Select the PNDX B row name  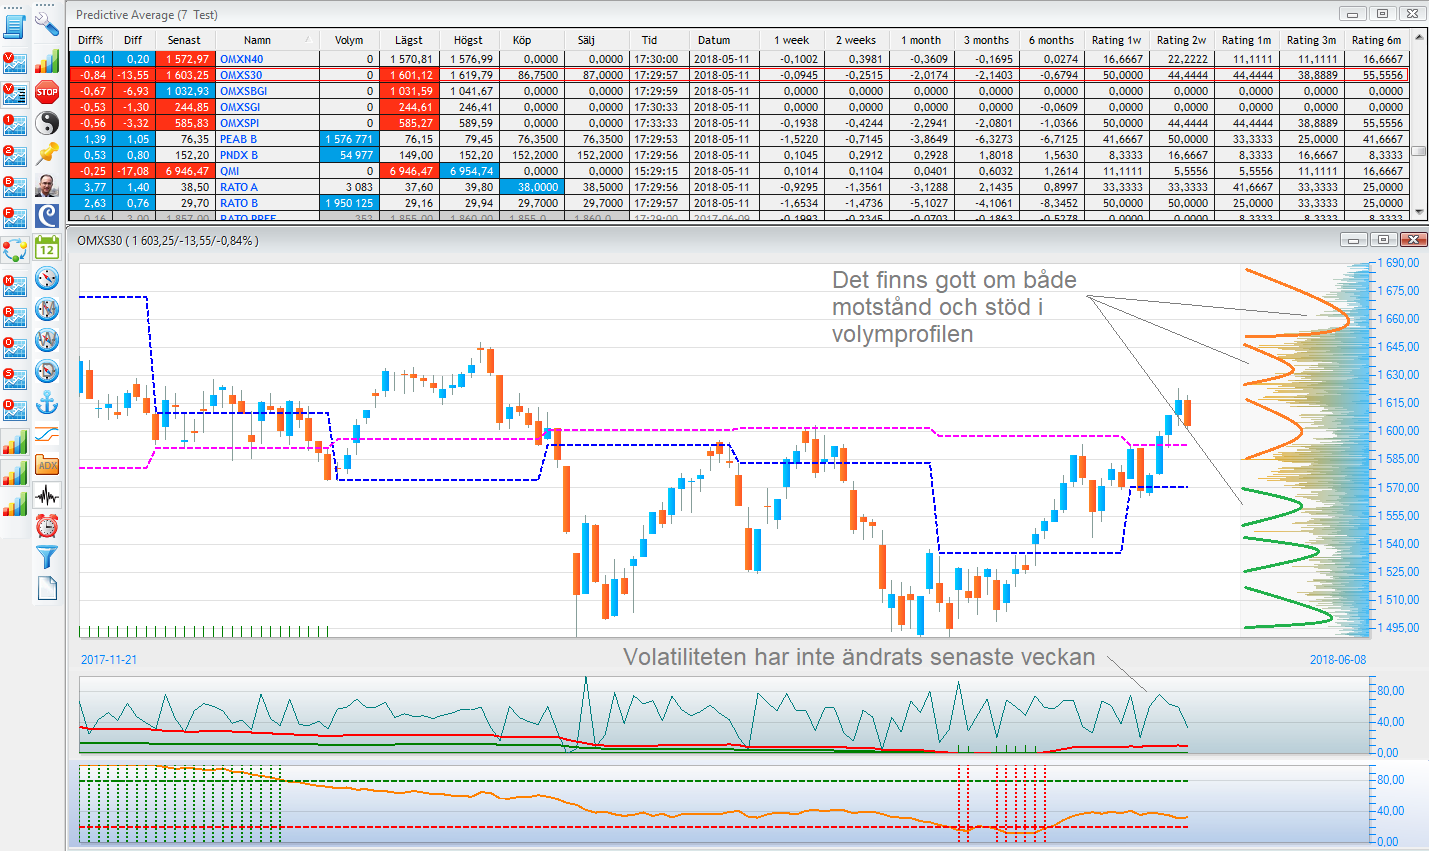click(x=238, y=155)
